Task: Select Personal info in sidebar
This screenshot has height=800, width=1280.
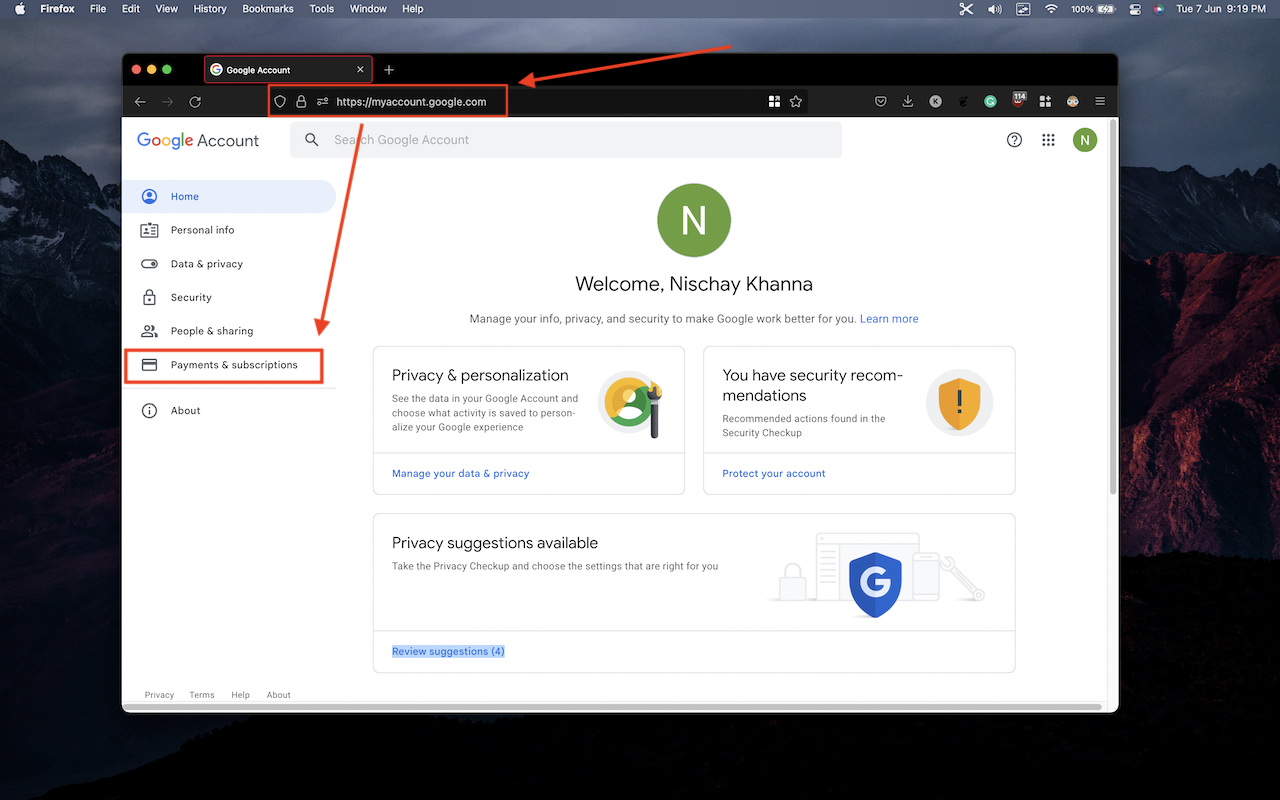Action: pyautogui.click(x=202, y=230)
